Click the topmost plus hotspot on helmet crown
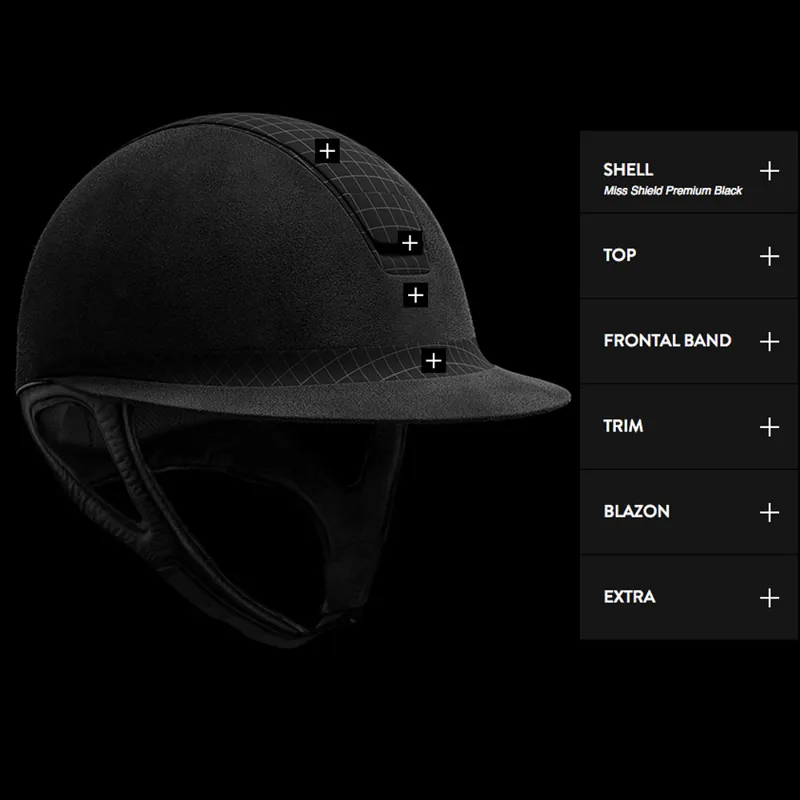 tap(327, 151)
